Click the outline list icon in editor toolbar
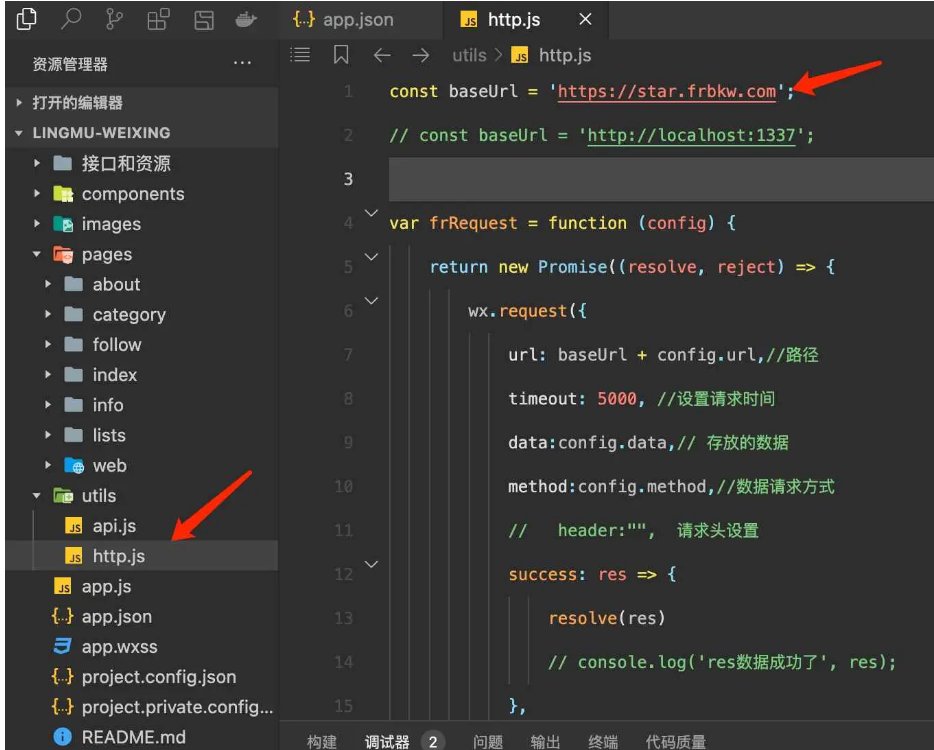934x750 pixels. click(x=300, y=55)
